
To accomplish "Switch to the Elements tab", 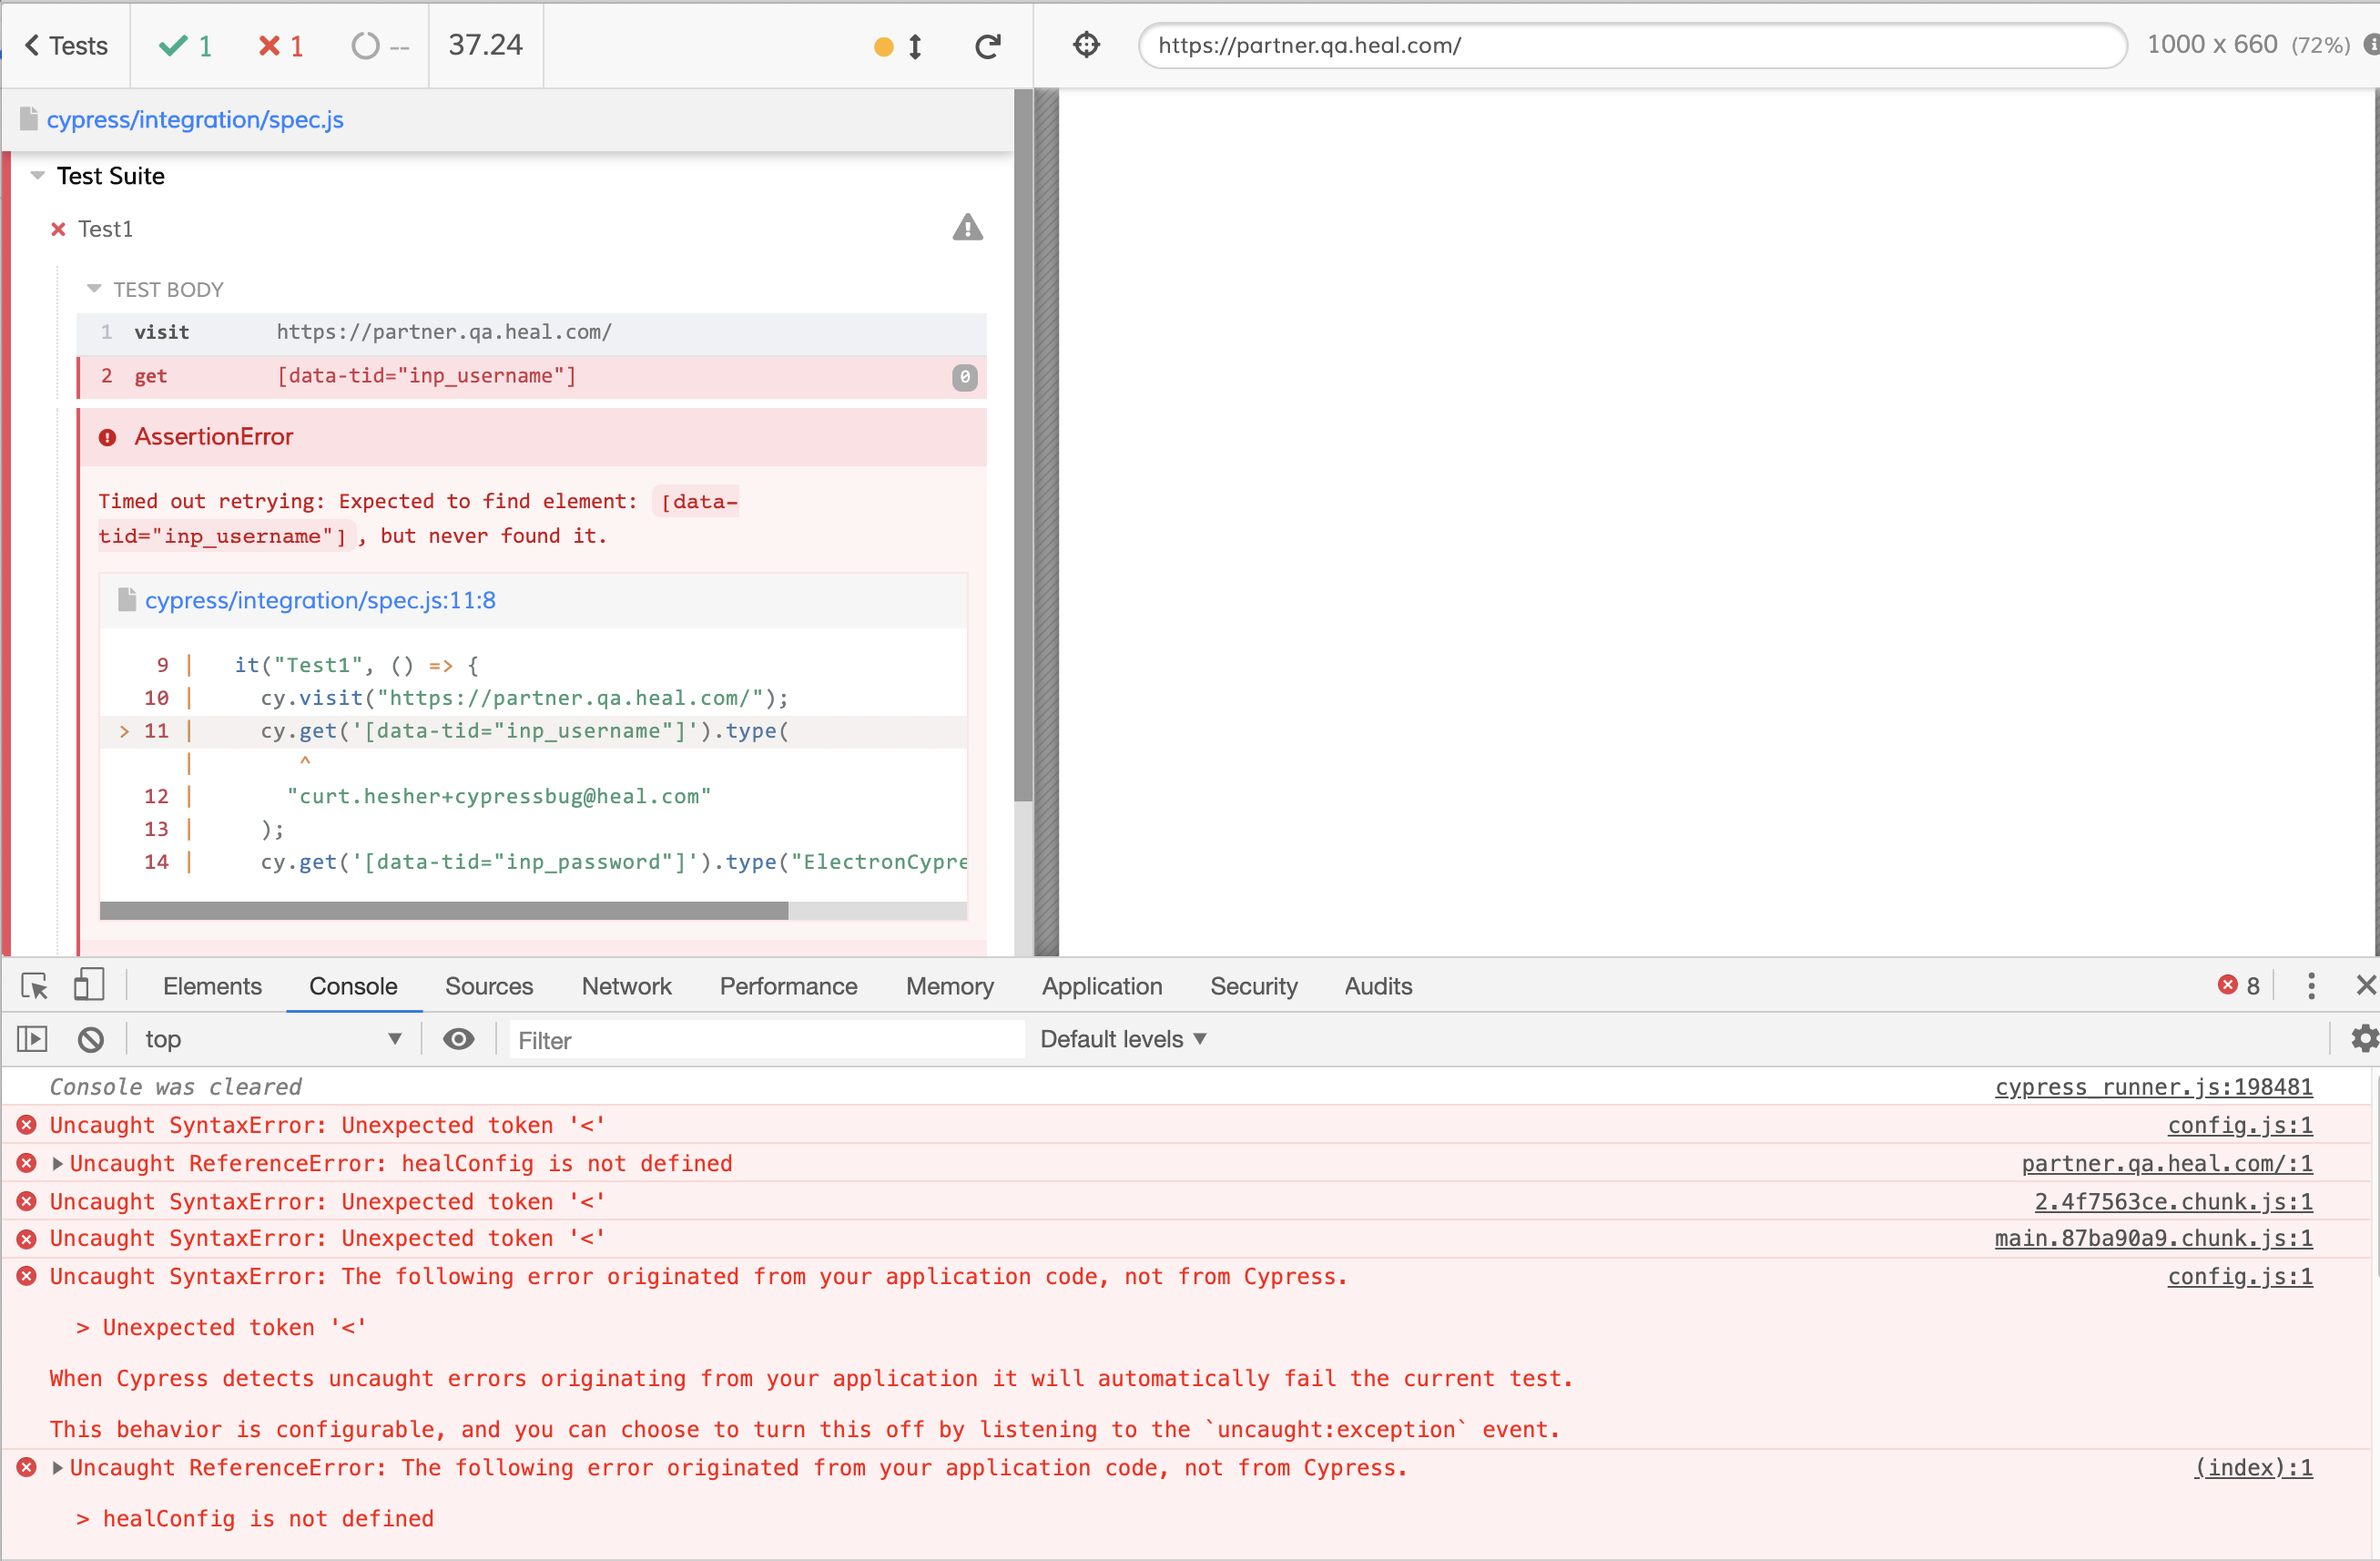I will point(212,986).
